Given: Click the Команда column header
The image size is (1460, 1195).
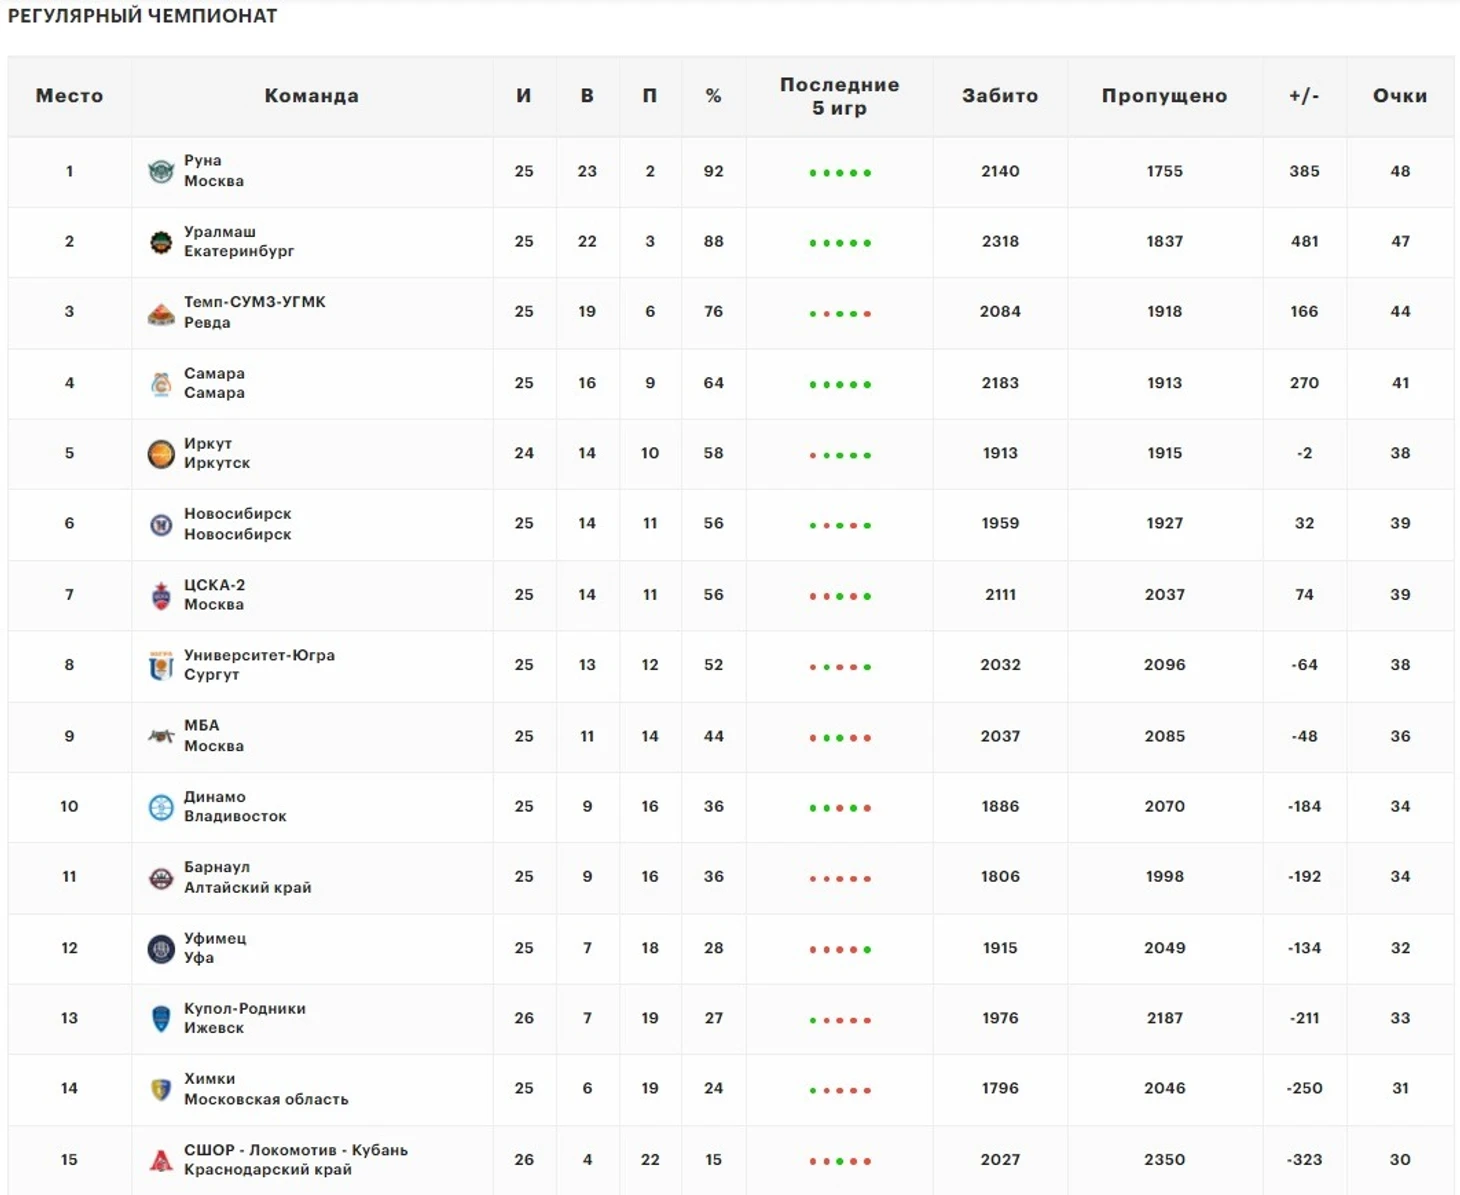Looking at the screenshot, I should 311,96.
